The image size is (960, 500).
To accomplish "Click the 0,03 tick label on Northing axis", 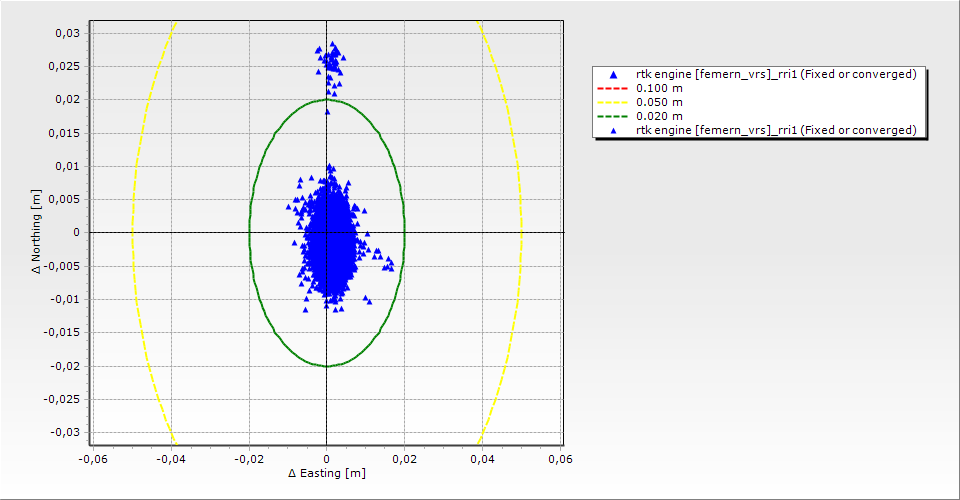I will (67, 33).
